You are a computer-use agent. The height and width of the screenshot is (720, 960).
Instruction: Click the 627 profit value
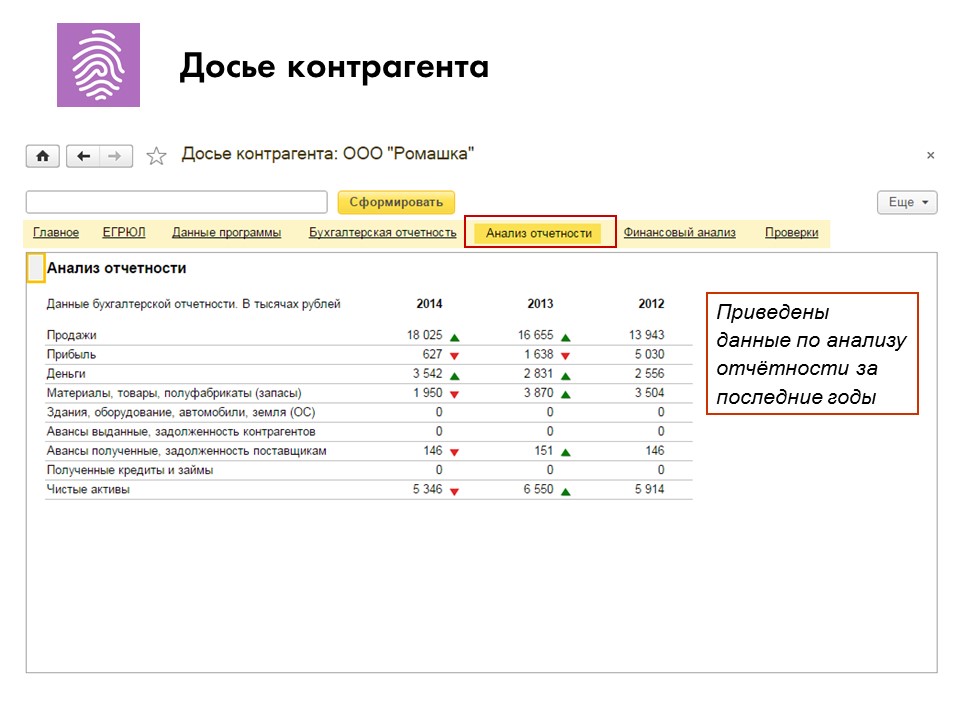tap(432, 354)
